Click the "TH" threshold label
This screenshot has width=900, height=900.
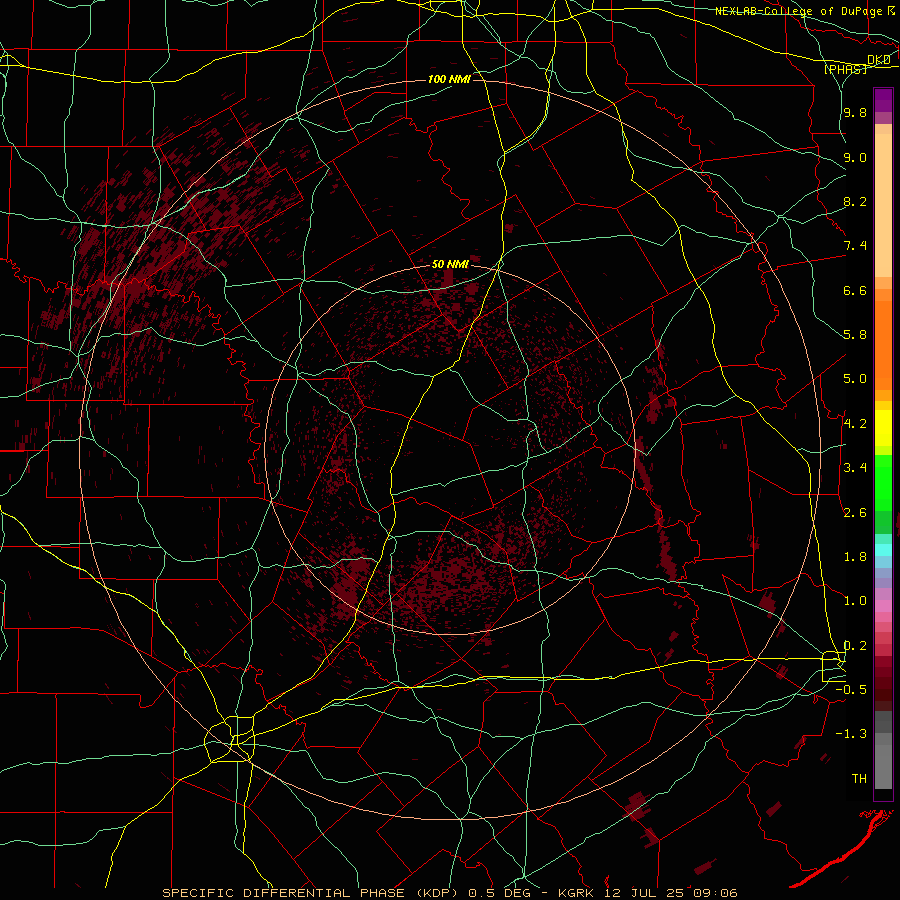[859, 779]
